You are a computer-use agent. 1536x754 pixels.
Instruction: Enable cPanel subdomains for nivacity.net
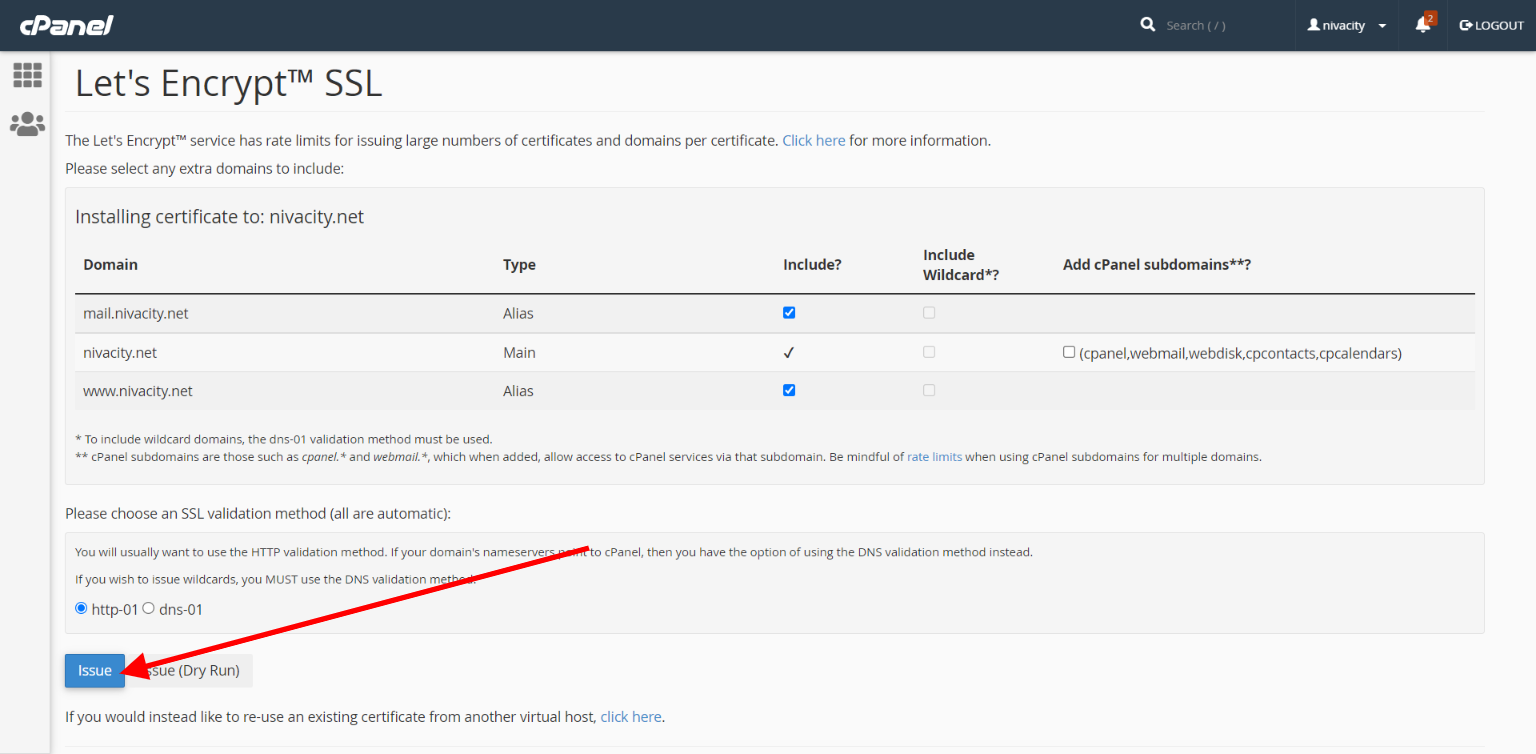(x=1069, y=351)
